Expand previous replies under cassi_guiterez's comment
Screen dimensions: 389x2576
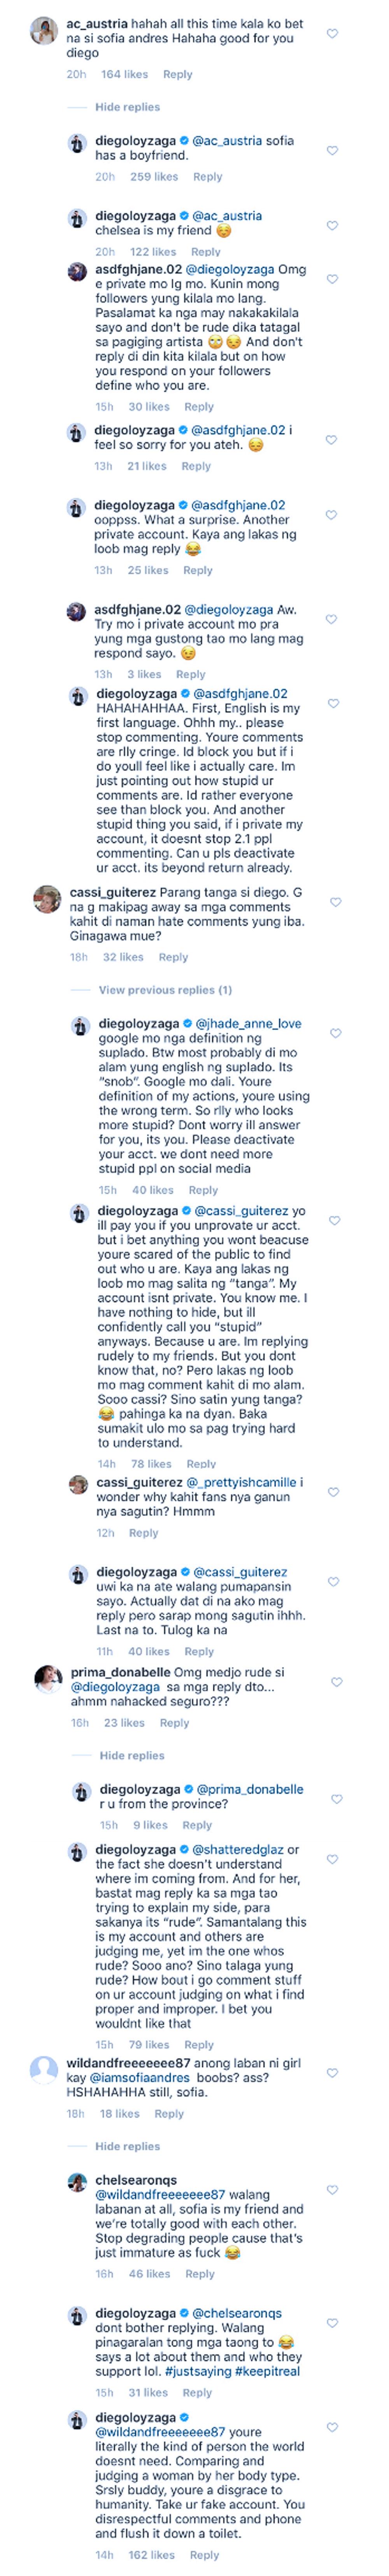pos(165,990)
